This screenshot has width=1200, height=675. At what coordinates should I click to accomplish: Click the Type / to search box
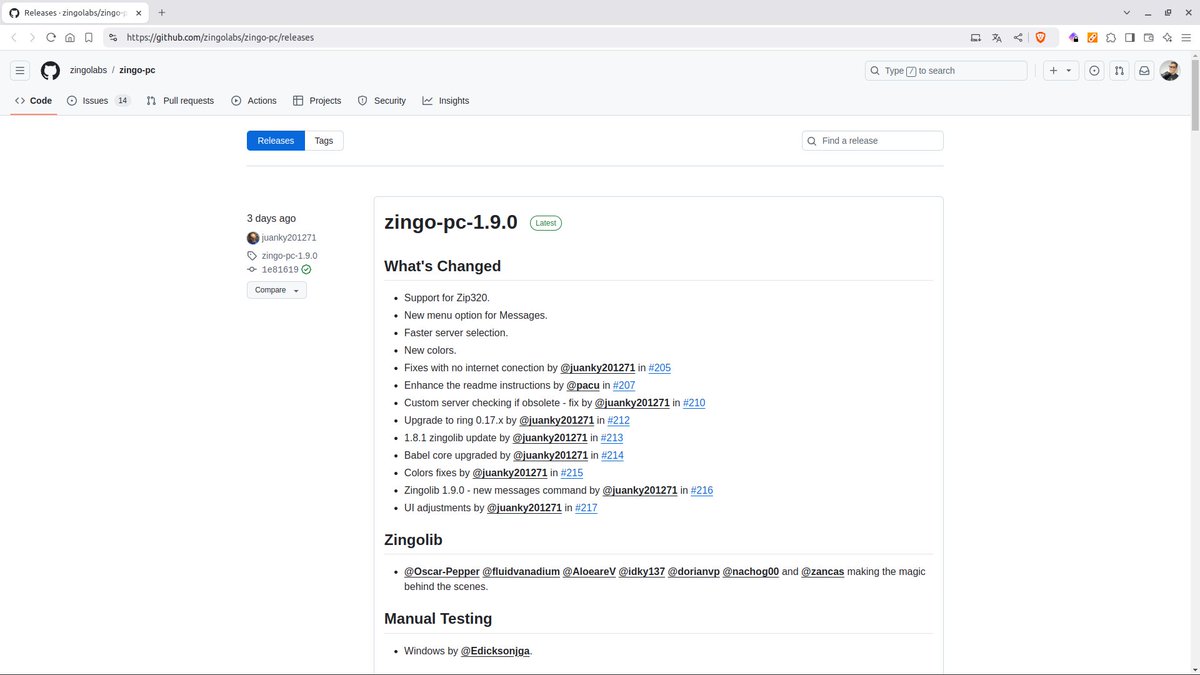(946, 71)
